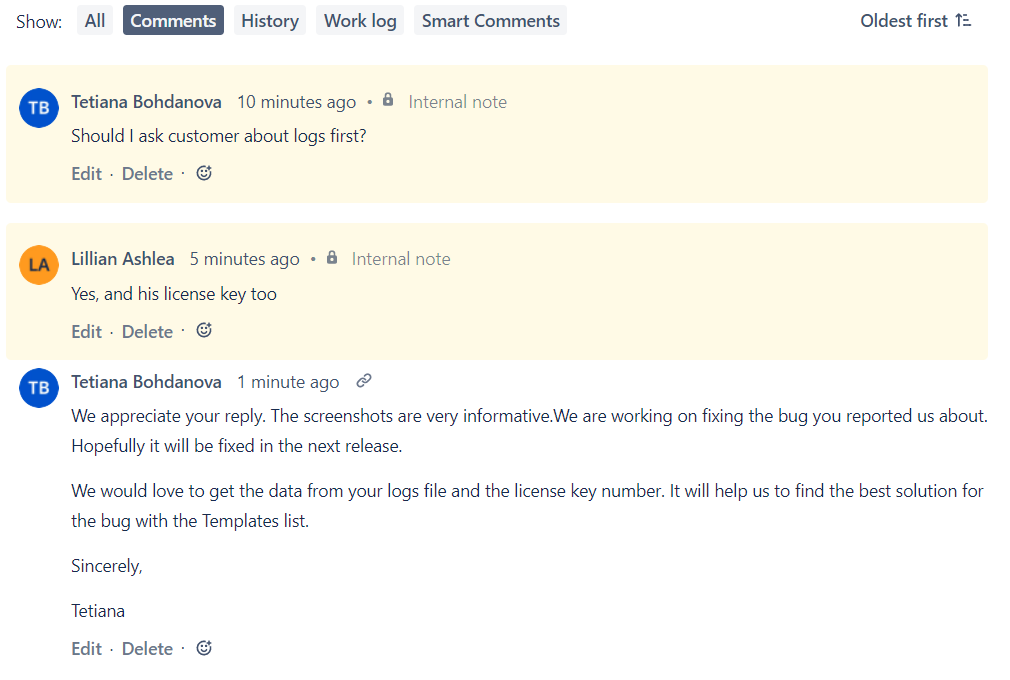Show All activity items
1010x680 pixels.
coord(95,21)
